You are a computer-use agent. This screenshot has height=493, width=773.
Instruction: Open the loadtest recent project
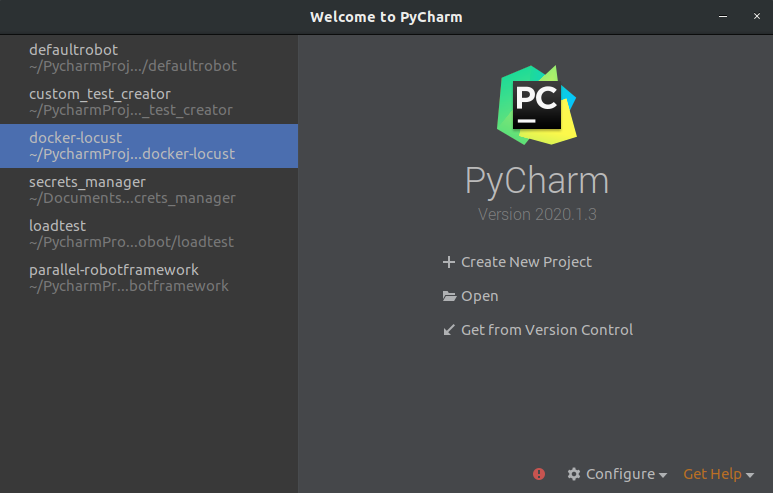[x=149, y=234]
